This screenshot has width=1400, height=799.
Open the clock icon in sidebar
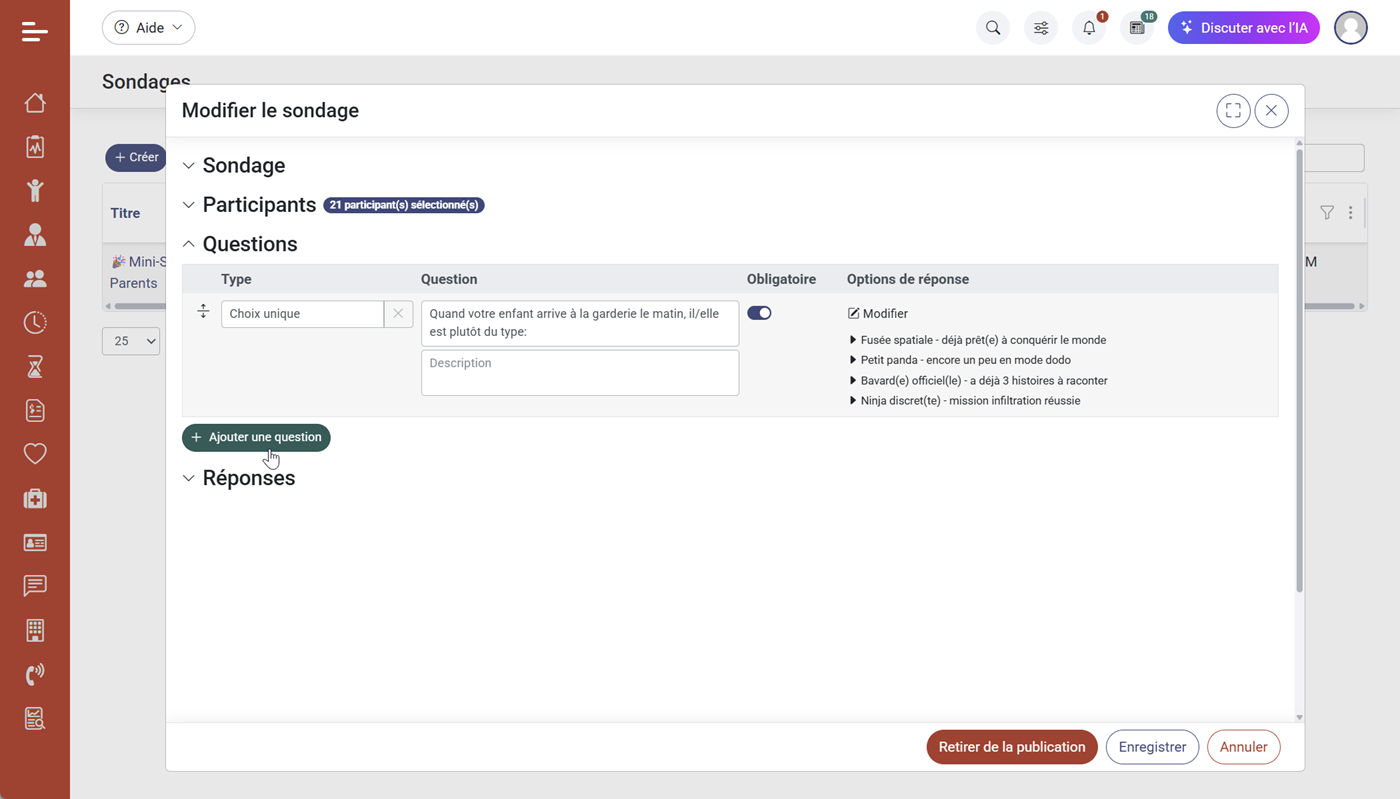click(x=35, y=322)
